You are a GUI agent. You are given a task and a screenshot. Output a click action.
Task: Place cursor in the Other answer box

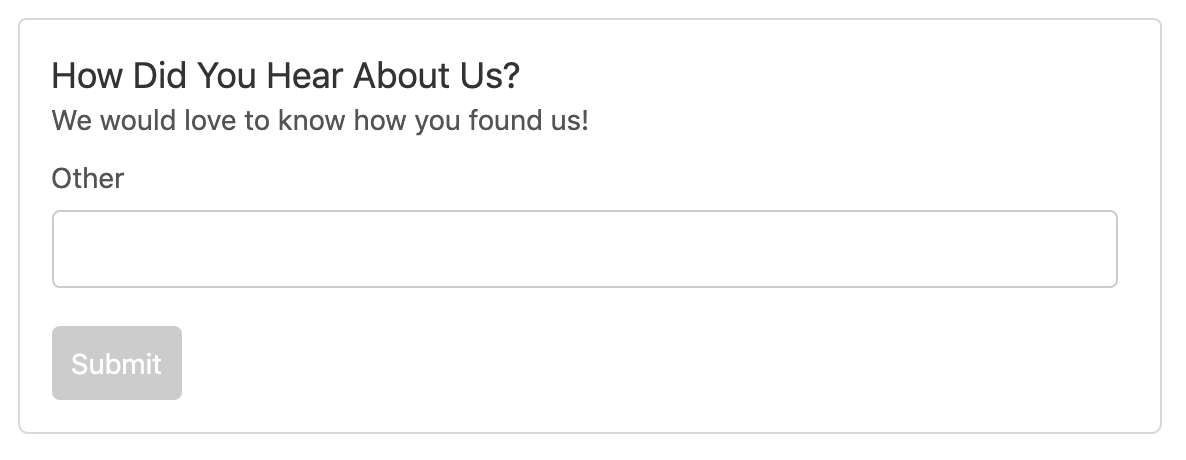pos(584,249)
